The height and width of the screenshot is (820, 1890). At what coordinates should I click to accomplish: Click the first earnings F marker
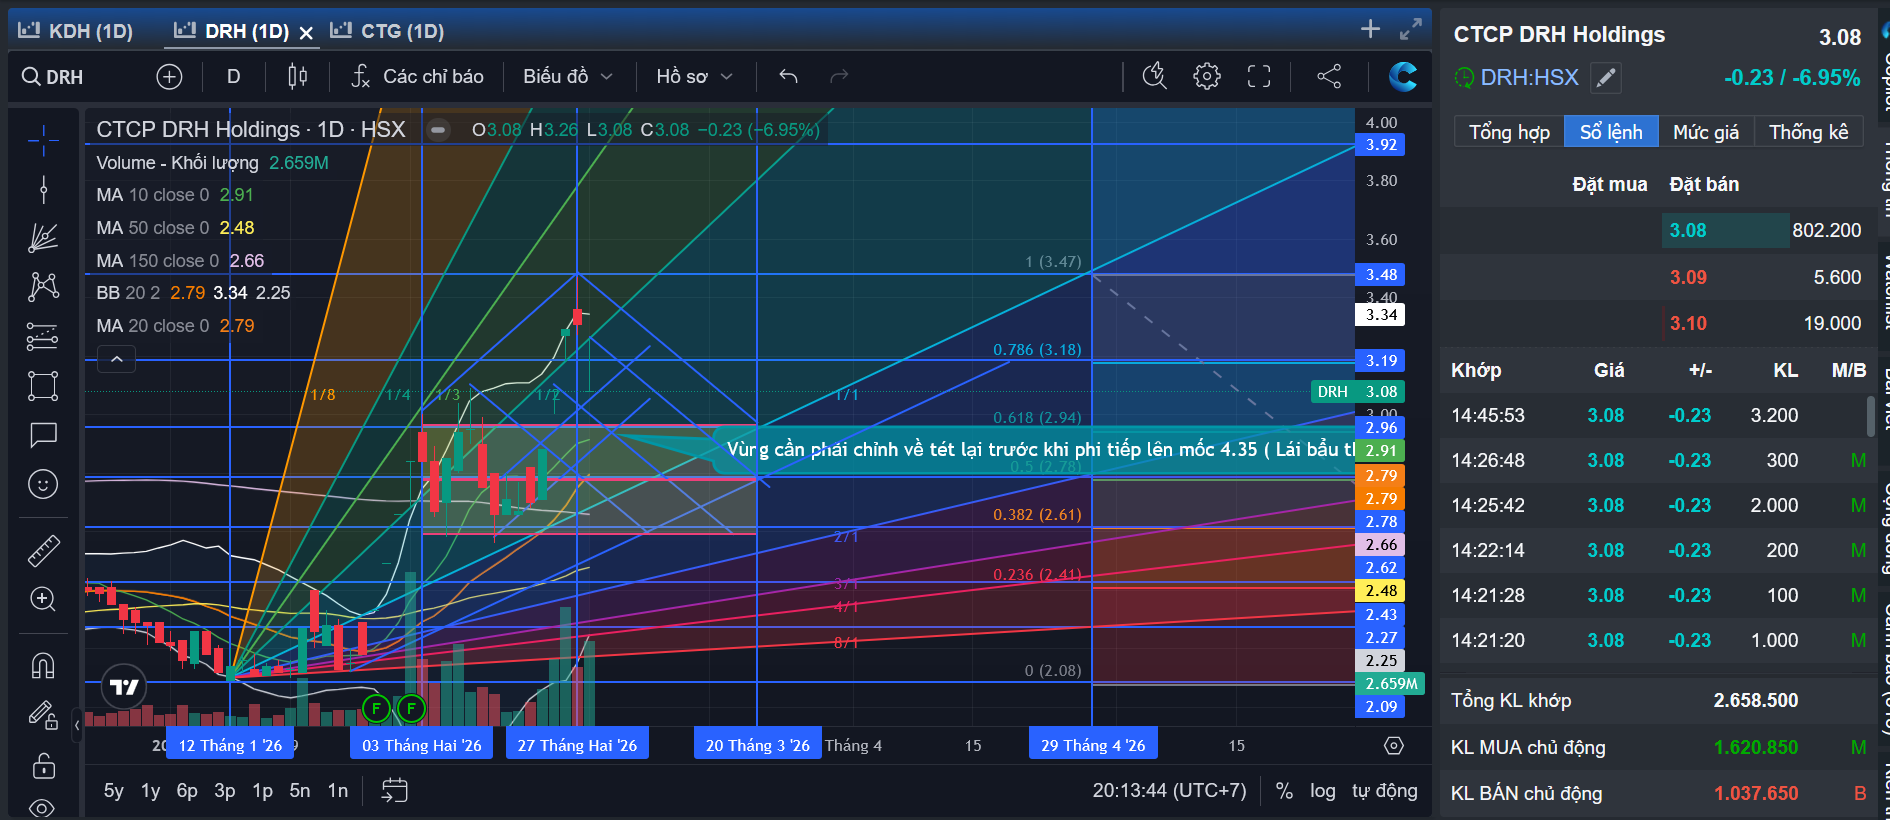point(376,709)
